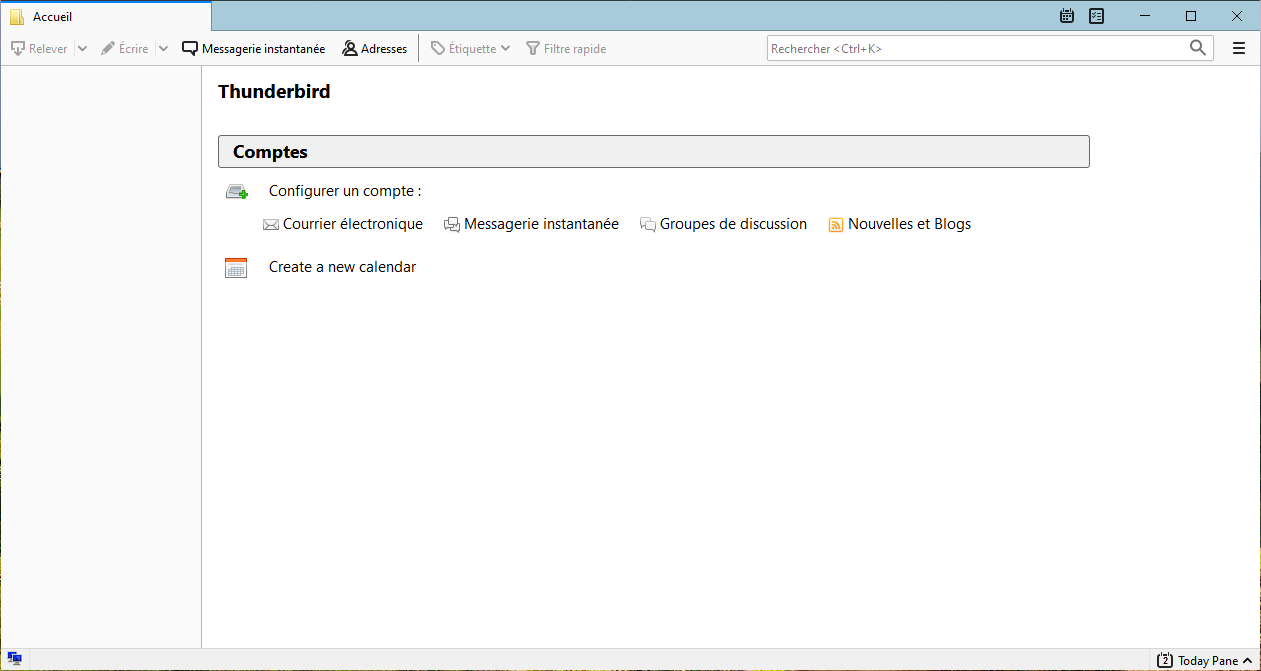Click the Comptes section header
This screenshot has width=1261, height=671.
pyautogui.click(x=653, y=152)
